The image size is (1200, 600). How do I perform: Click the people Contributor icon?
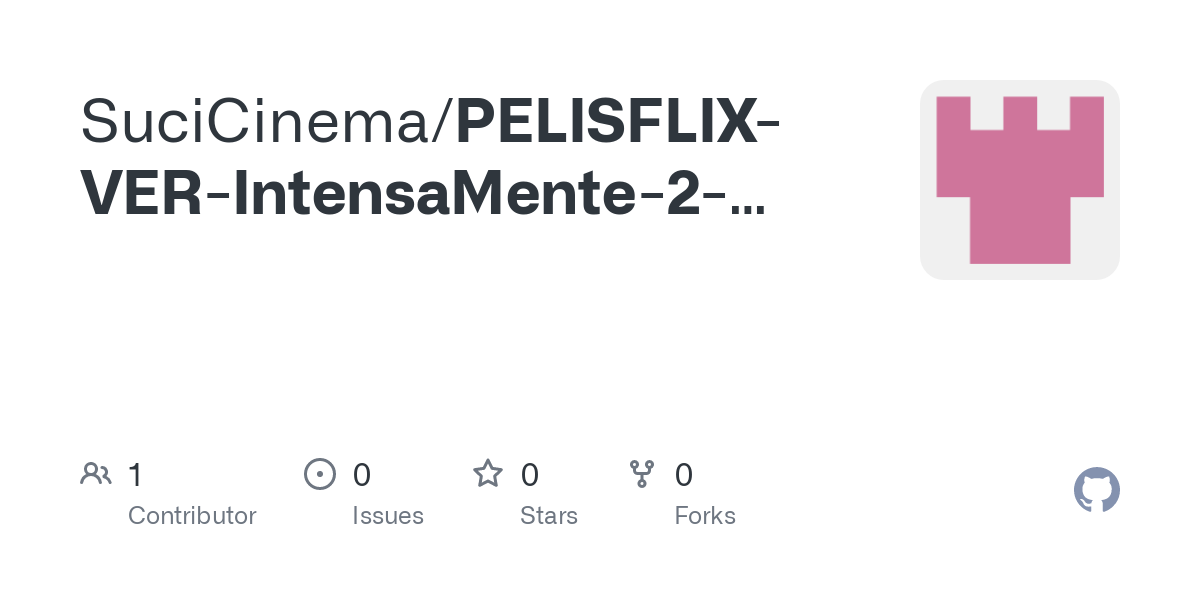(x=96, y=474)
